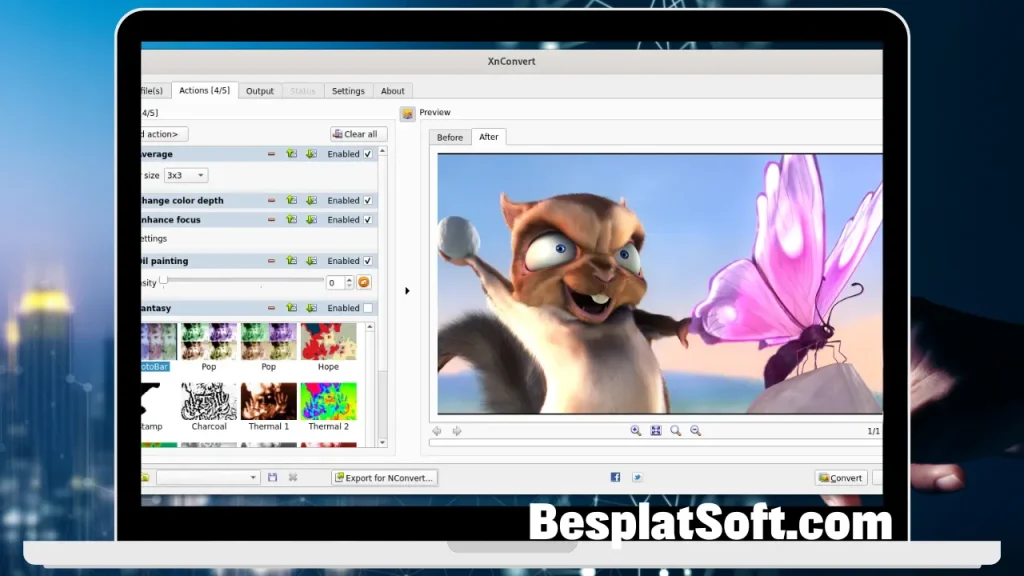The image size is (1024, 576).
Task: Fit the preview image to window
Action: (656, 430)
